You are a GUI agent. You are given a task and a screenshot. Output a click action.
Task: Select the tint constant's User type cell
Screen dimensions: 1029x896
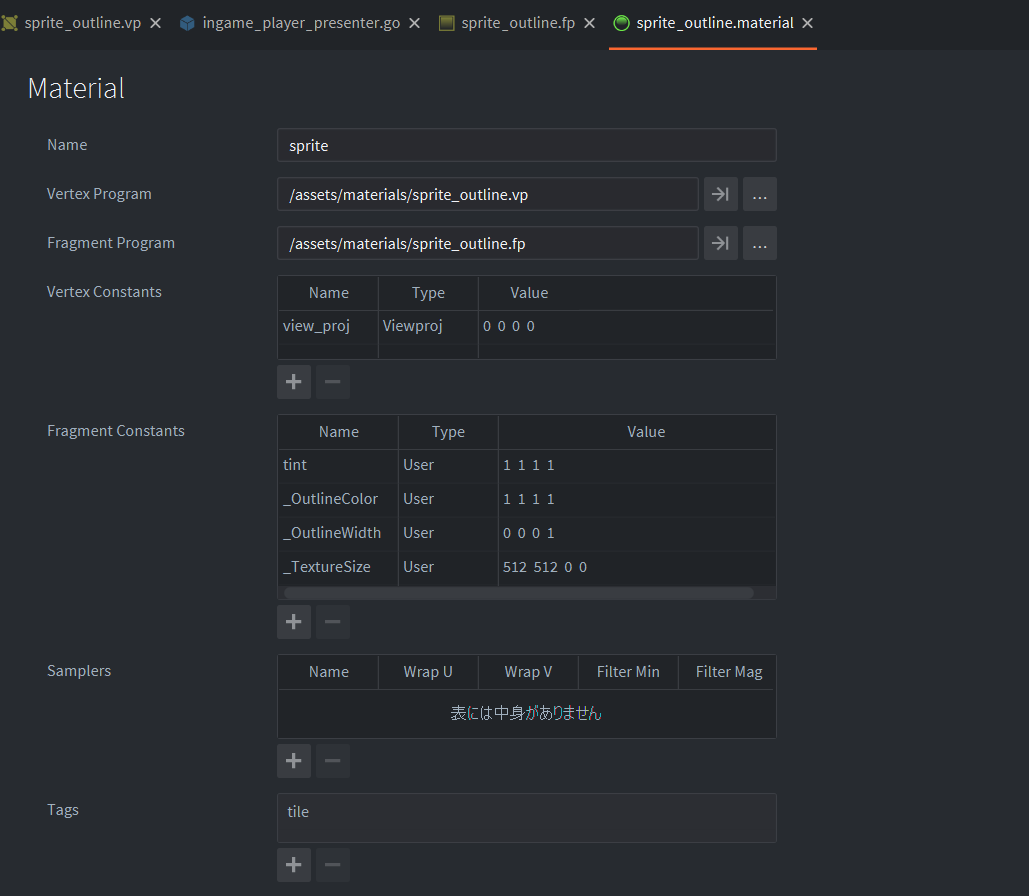click(x=447, y=466)
